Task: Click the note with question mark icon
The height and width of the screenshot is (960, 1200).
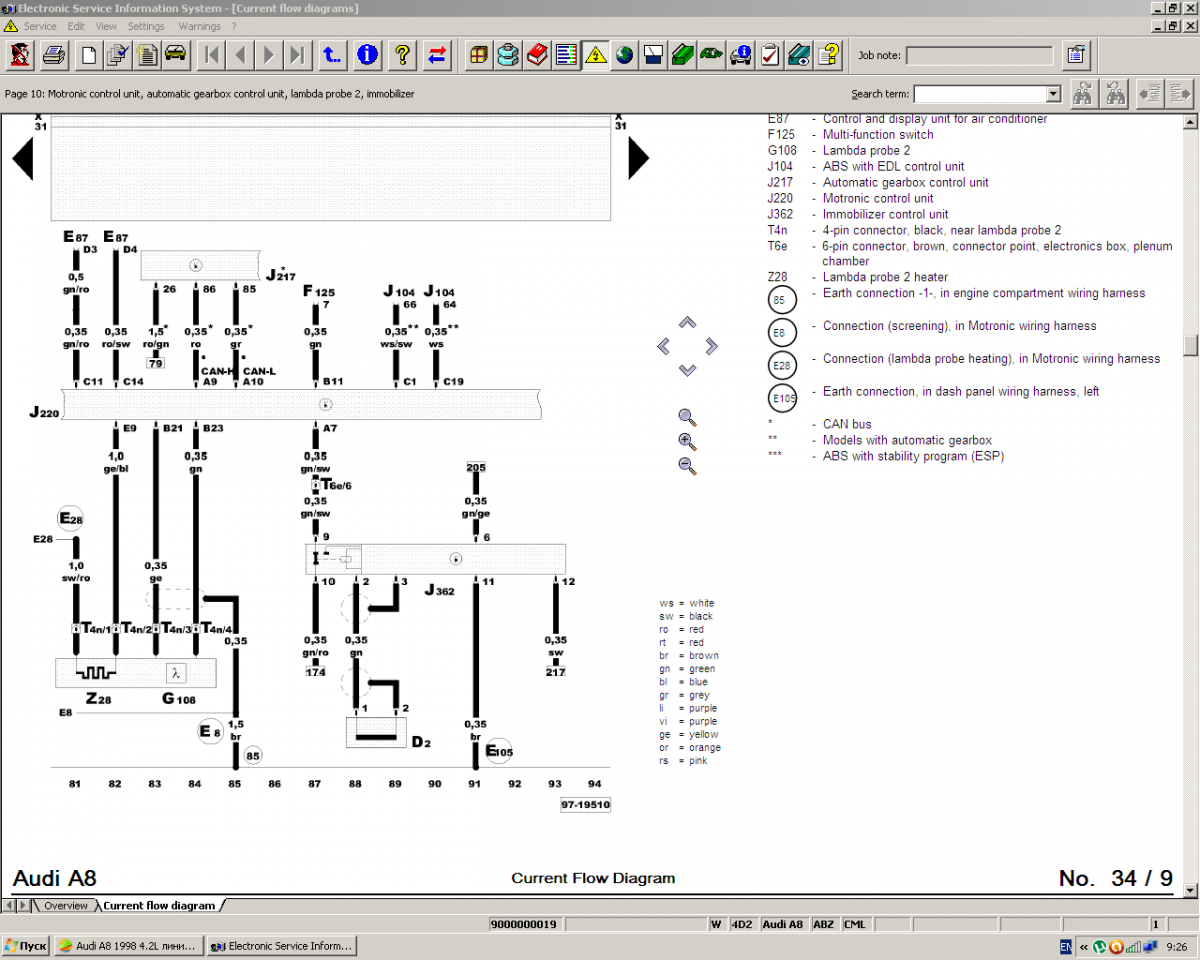Action: pyautogui.click(x=827, y=54)
